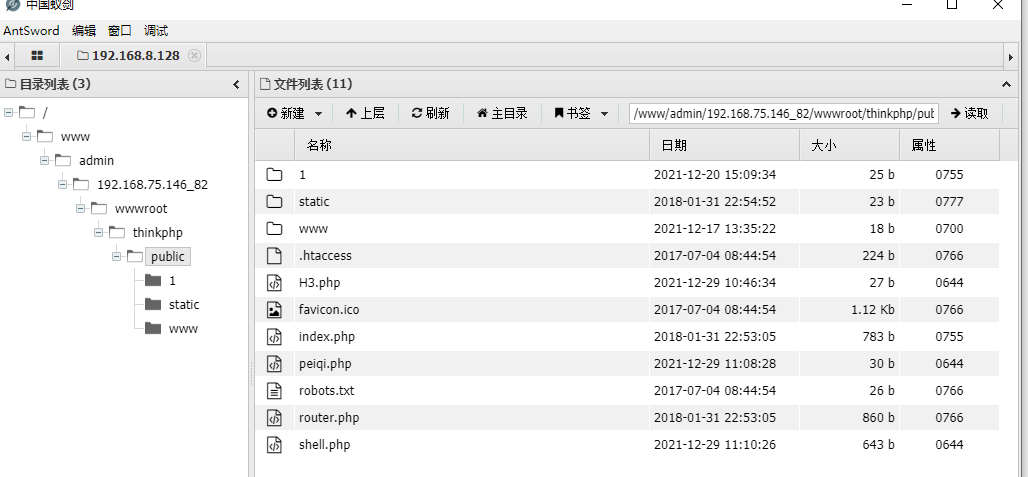Open the 编辑 menu
Viewport: 1028px width, 477px height.
pos(84,31)
